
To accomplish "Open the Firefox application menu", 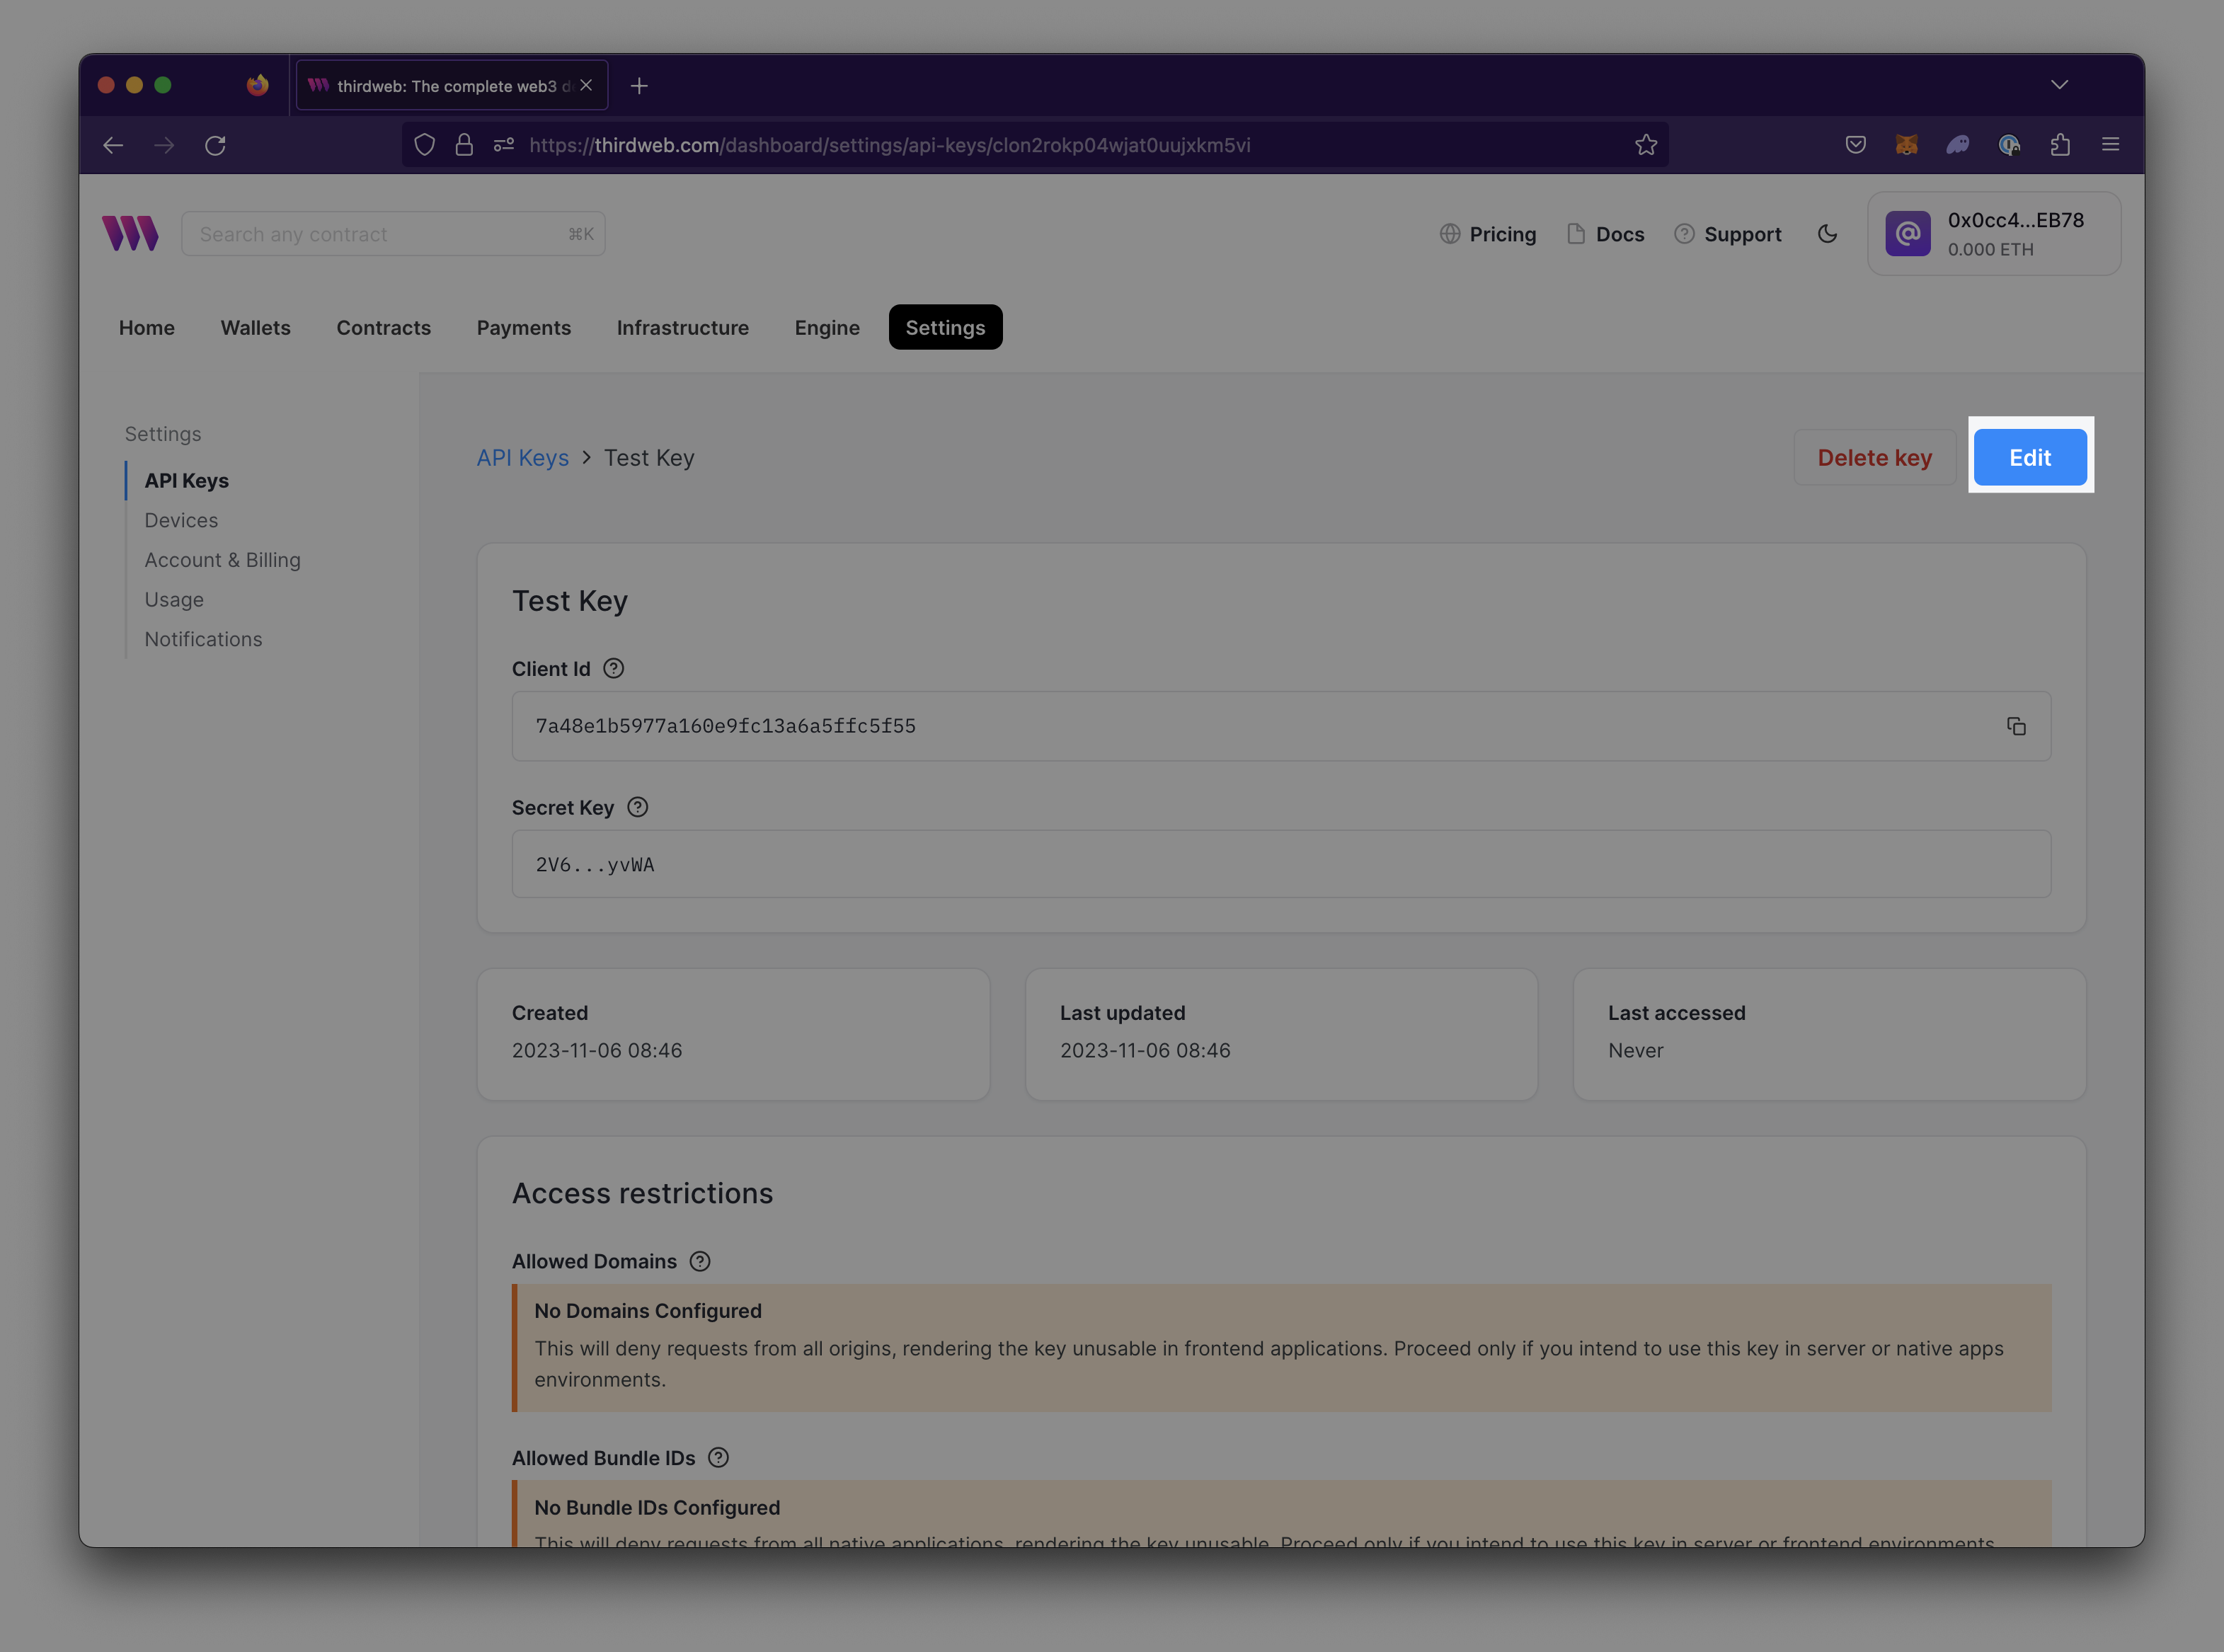I will pos(2110,145).
